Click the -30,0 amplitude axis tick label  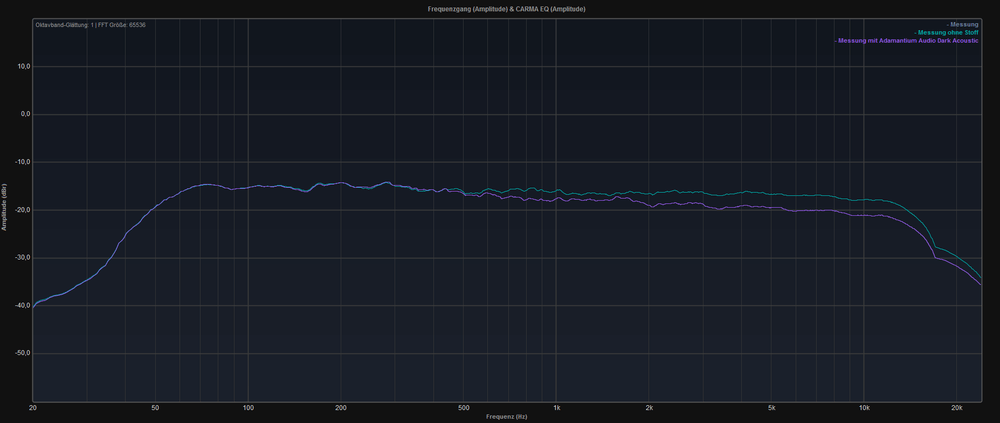pyautogui.click(x=22, y=257)
